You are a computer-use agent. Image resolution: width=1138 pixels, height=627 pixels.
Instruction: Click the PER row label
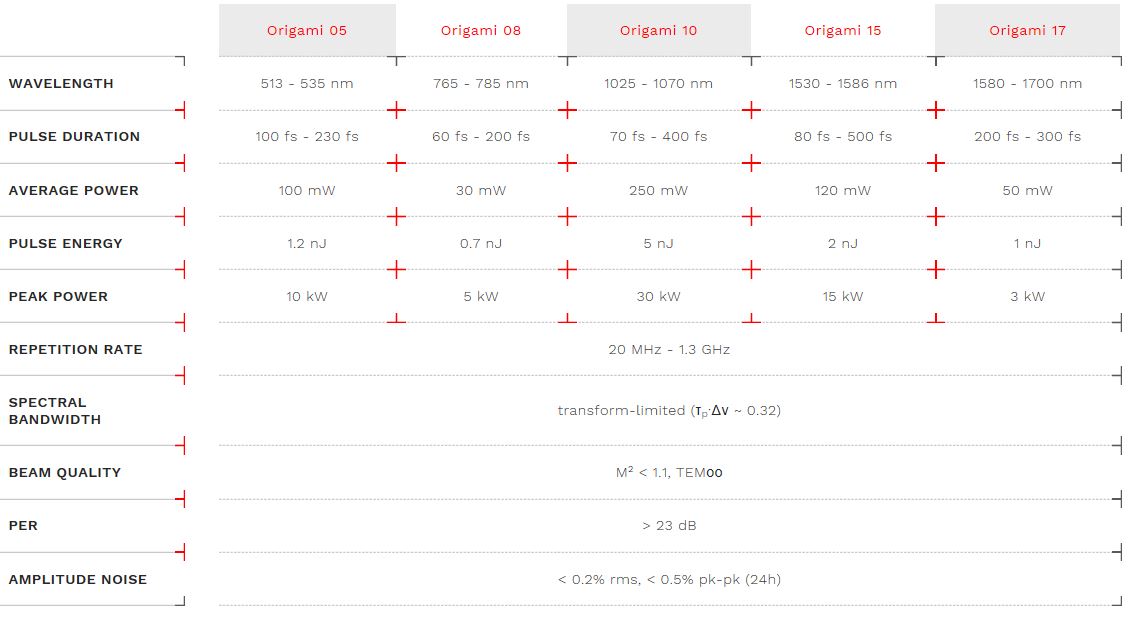point(23,526)
